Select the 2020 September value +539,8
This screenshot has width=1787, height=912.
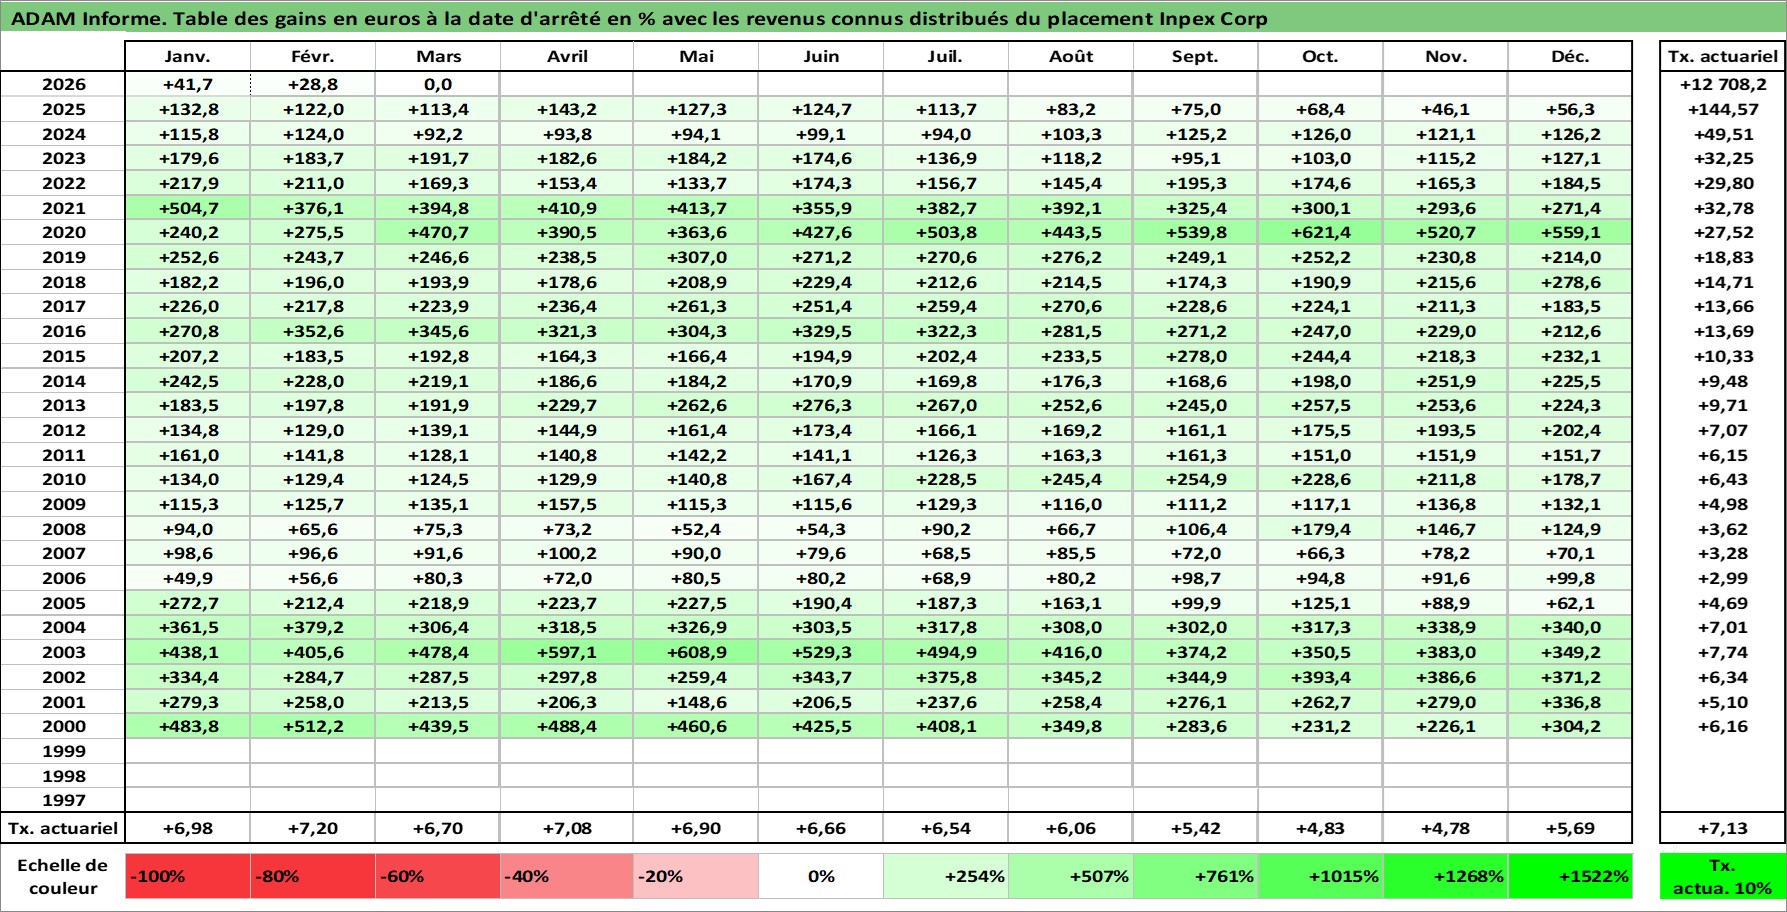coord(1196,232)
